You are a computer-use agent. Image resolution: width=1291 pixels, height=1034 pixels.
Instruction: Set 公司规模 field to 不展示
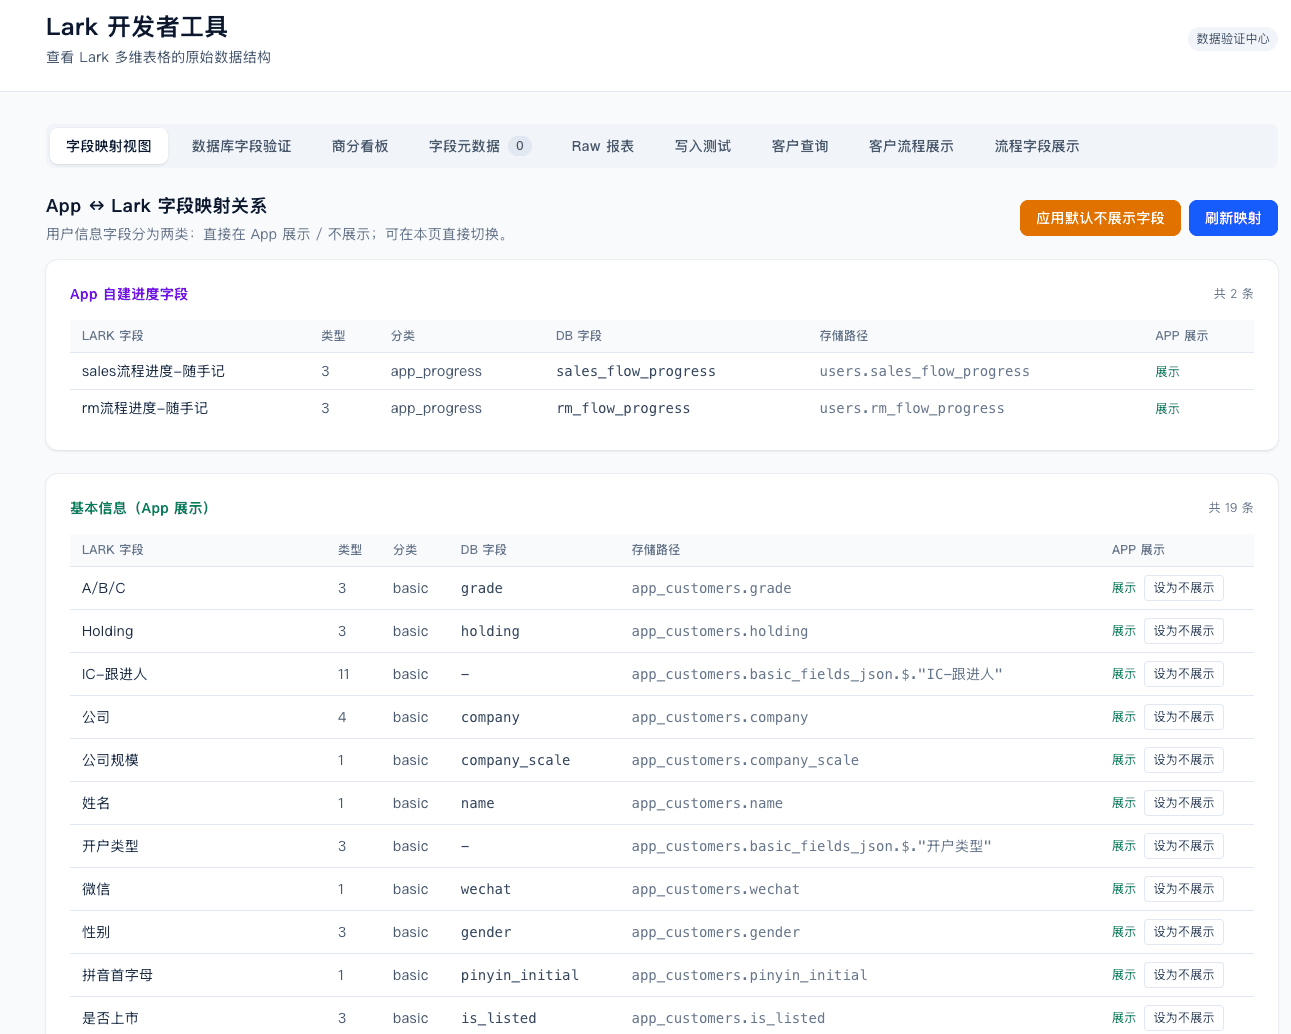pyautogui.click(x=1184, y=760)
